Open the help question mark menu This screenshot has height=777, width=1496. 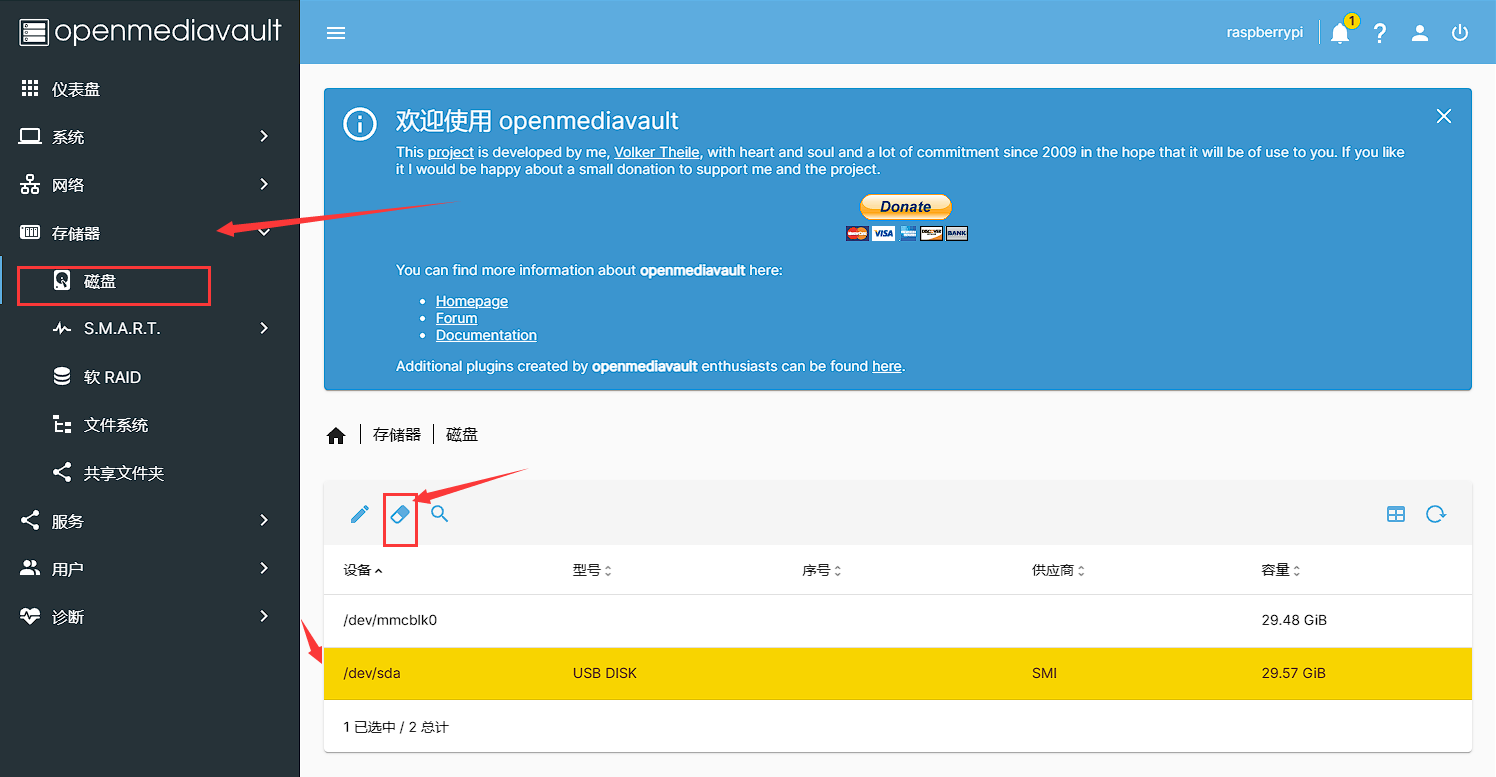[x=1380, y=33]
